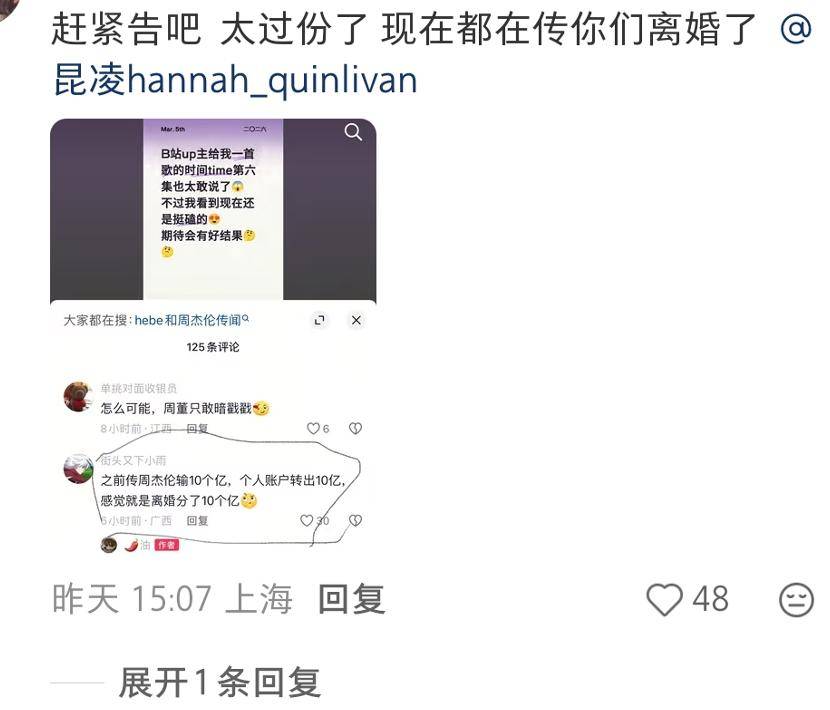Viewport: 830px width, 710px height.
Task: Open the attached screenshot image
Action: [213, 337]
